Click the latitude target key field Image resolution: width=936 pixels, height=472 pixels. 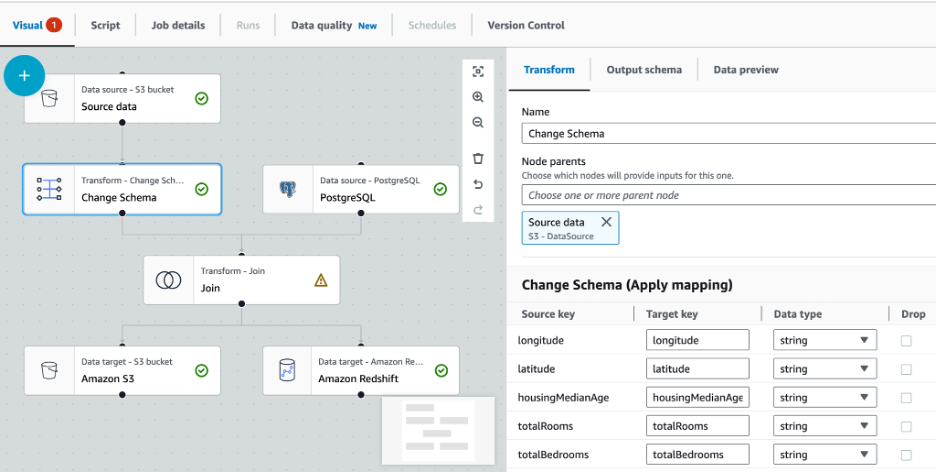pos(697,369)
